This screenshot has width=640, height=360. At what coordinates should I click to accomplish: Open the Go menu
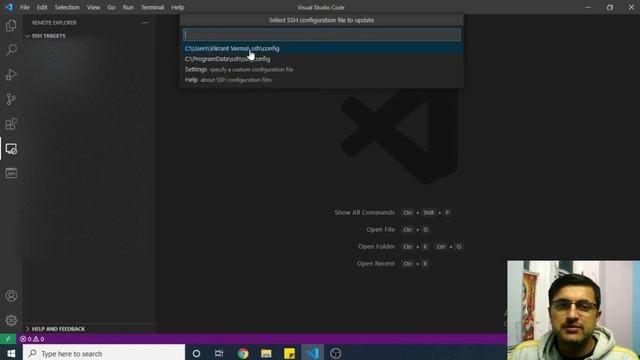click(x=111, y=7)
